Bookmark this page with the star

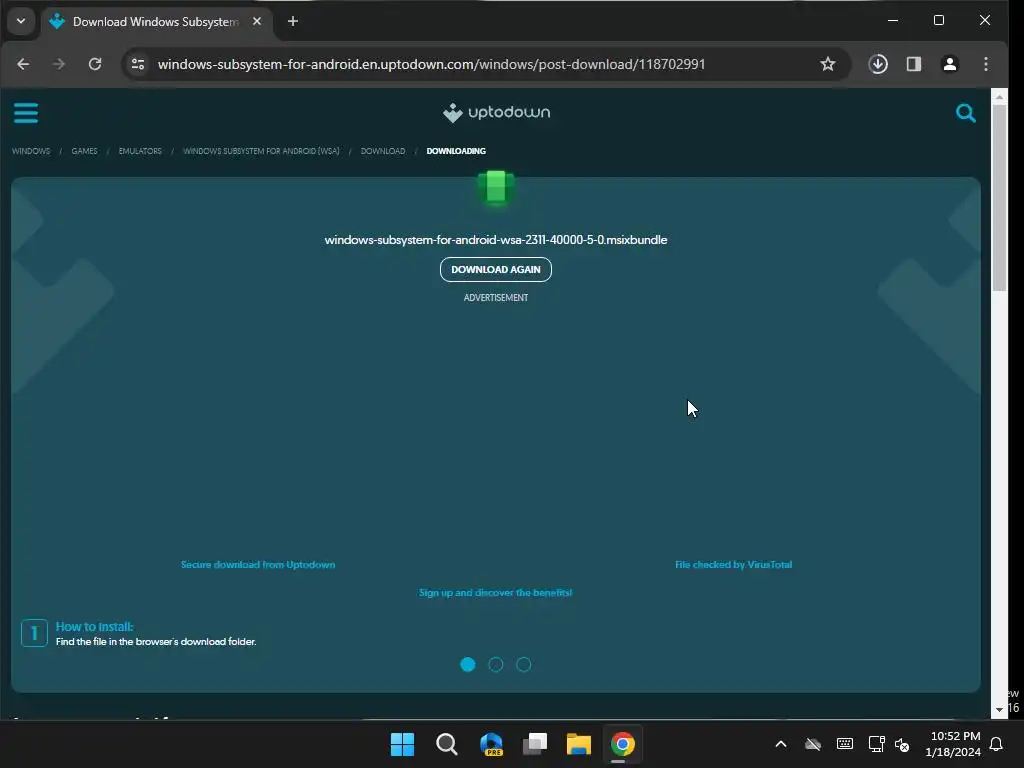827,64
